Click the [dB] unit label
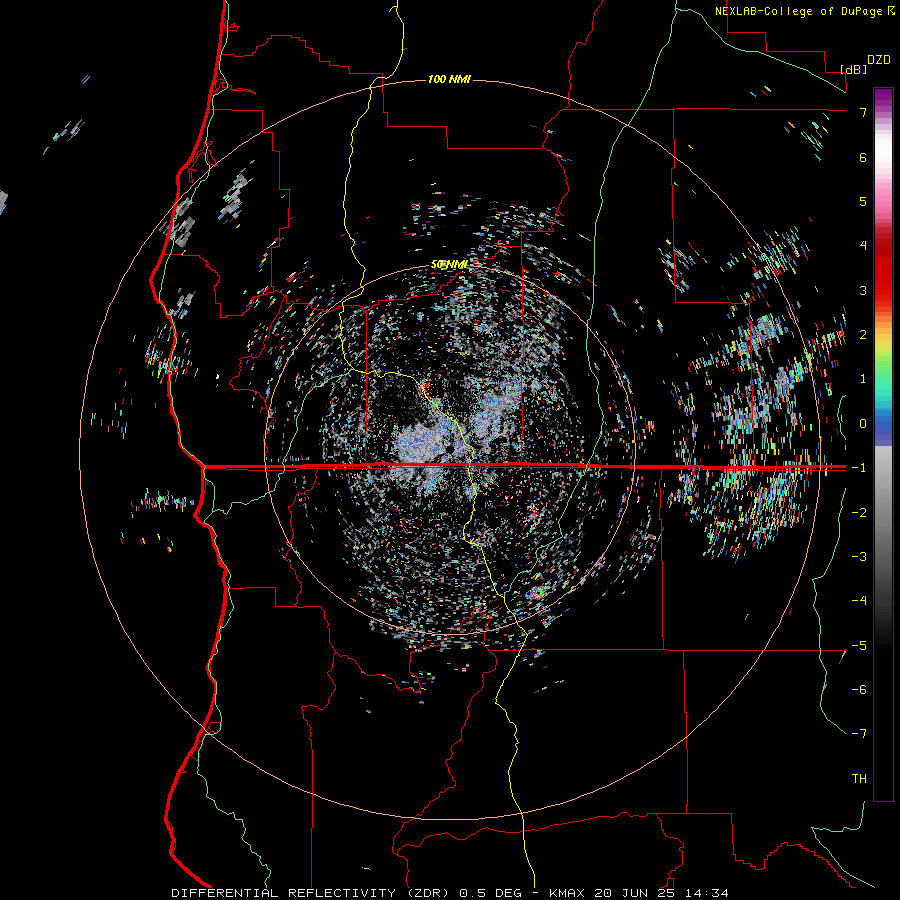 click(854, 69)
